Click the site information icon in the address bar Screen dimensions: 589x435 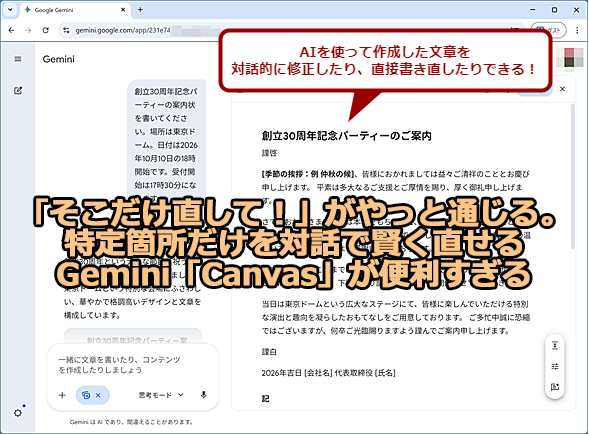tap(66, 30)
